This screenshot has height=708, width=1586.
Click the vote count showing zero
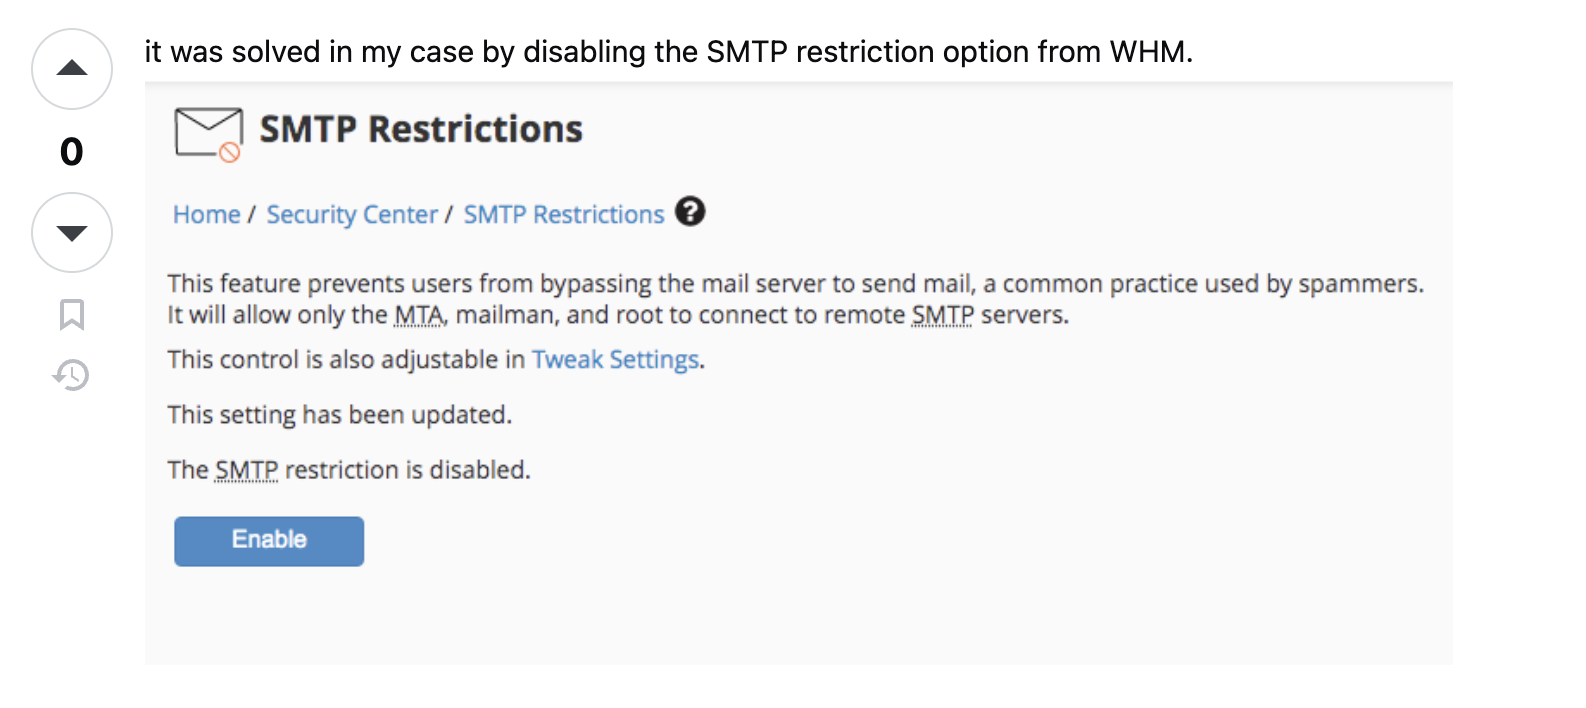[x=71, y=151]
